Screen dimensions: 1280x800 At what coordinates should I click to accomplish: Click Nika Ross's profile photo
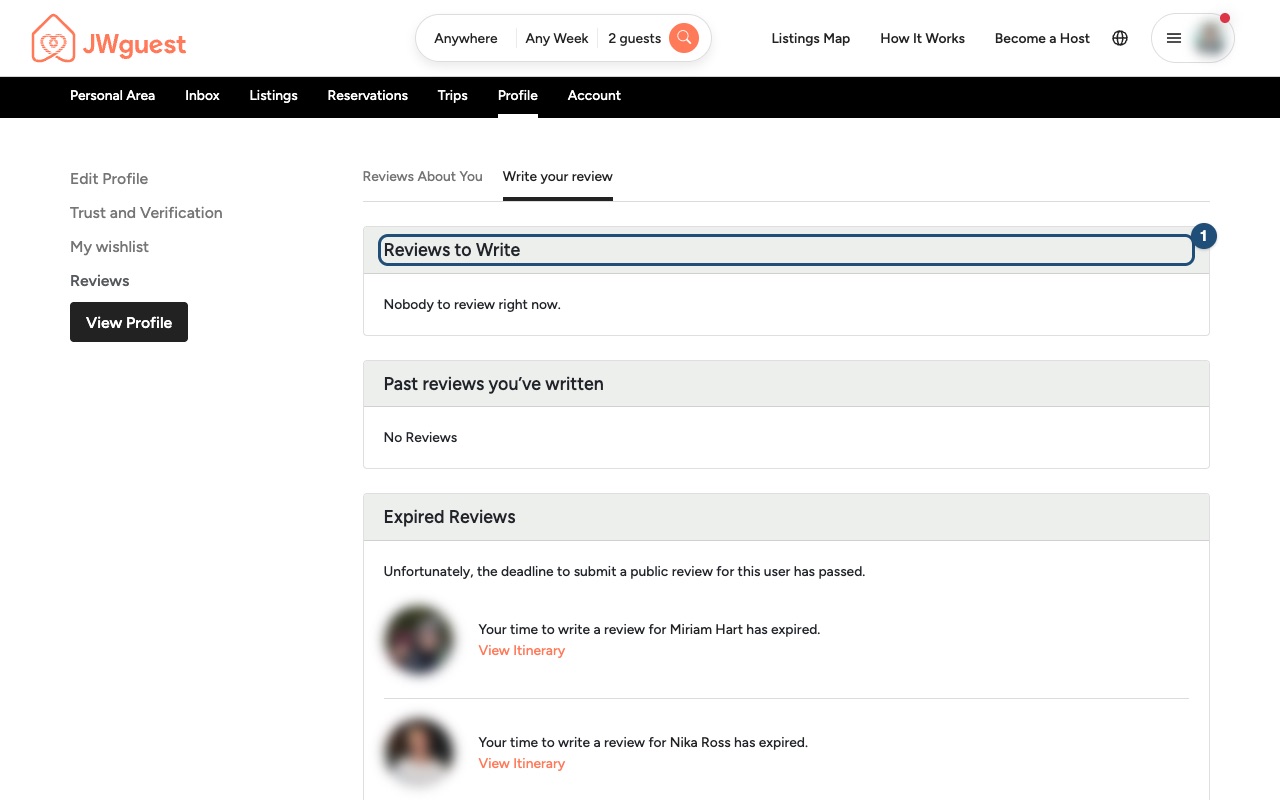coord(419,753)
